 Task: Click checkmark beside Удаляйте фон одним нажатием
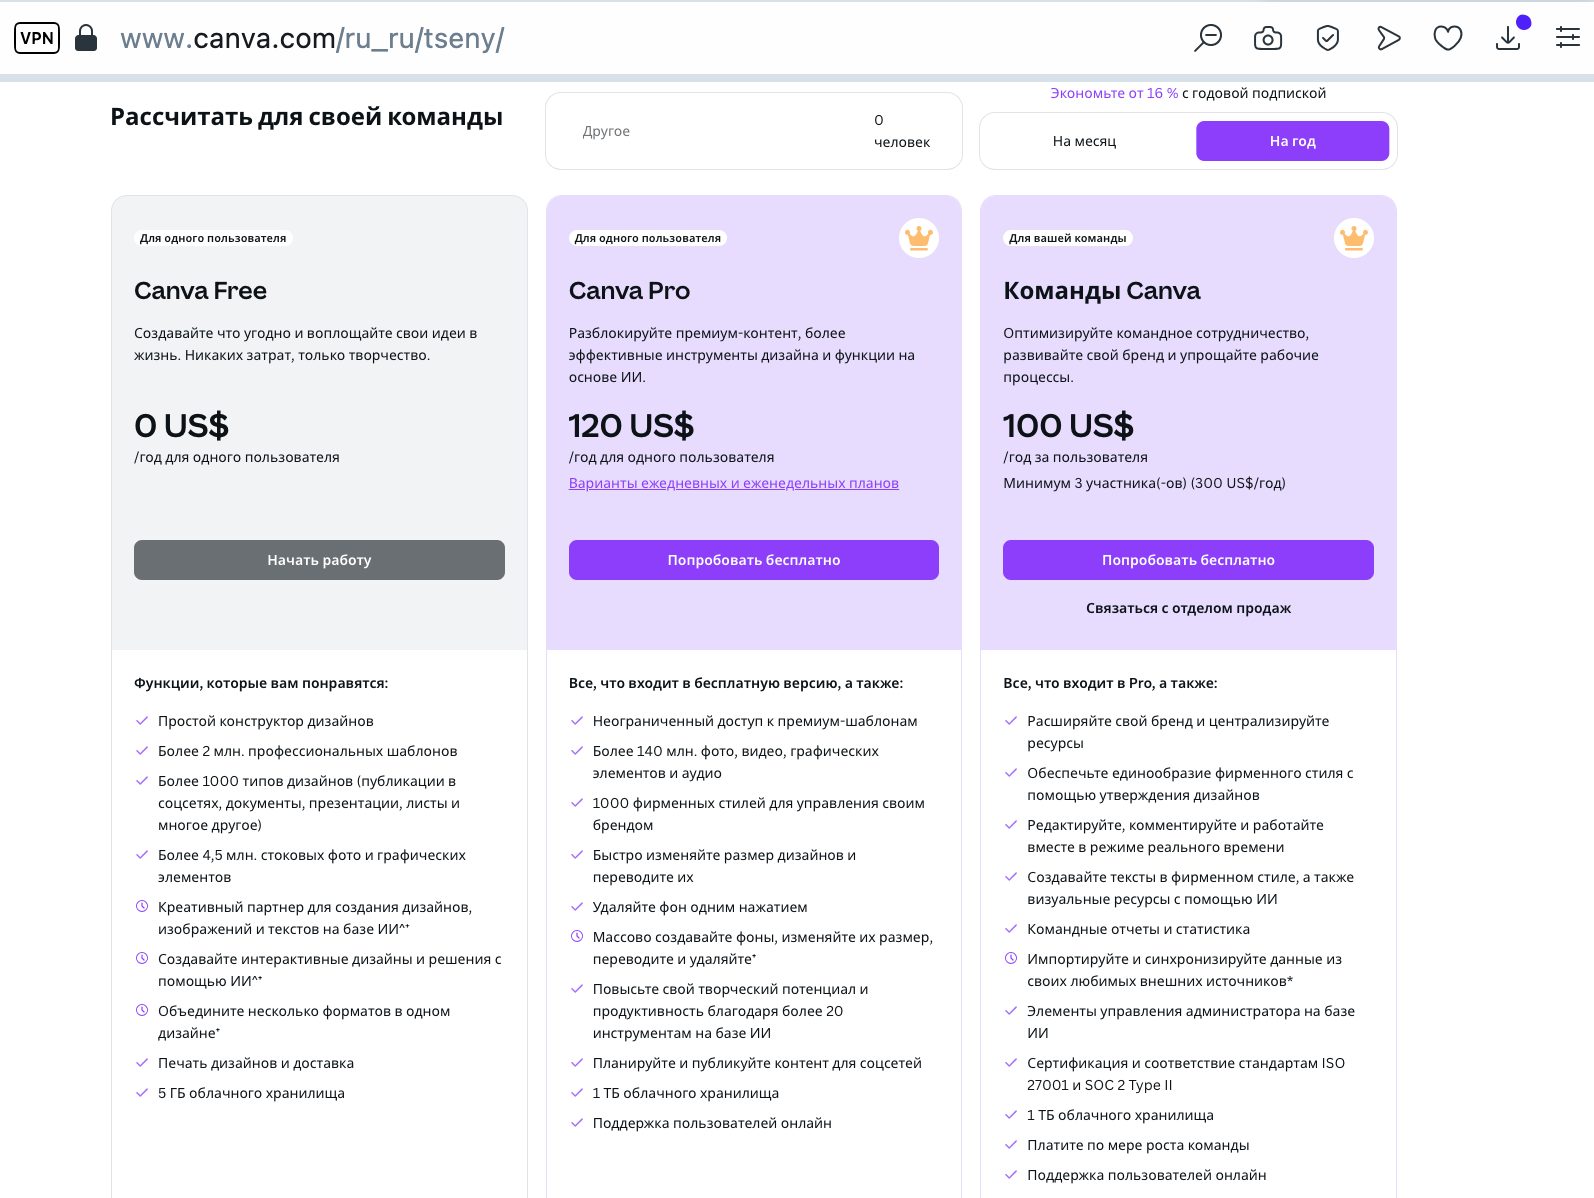click(577, 907)
